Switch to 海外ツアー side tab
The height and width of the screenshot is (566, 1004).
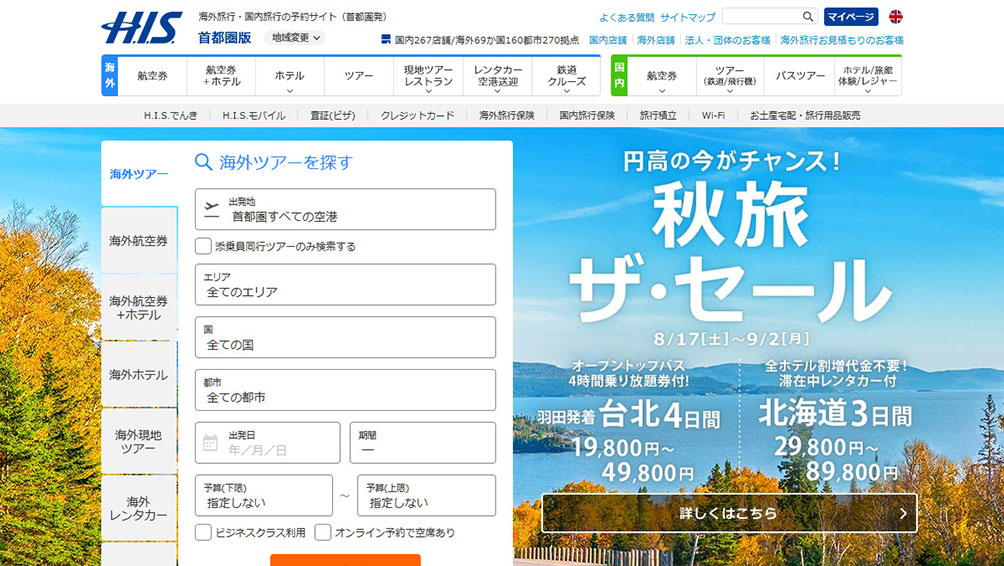pos(139,174)
